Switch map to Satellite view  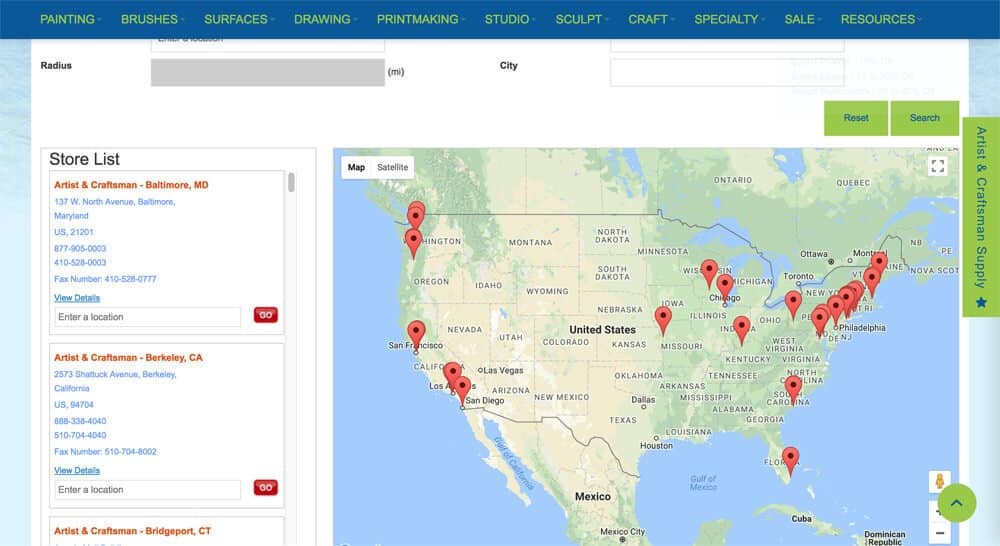point(392,167)
